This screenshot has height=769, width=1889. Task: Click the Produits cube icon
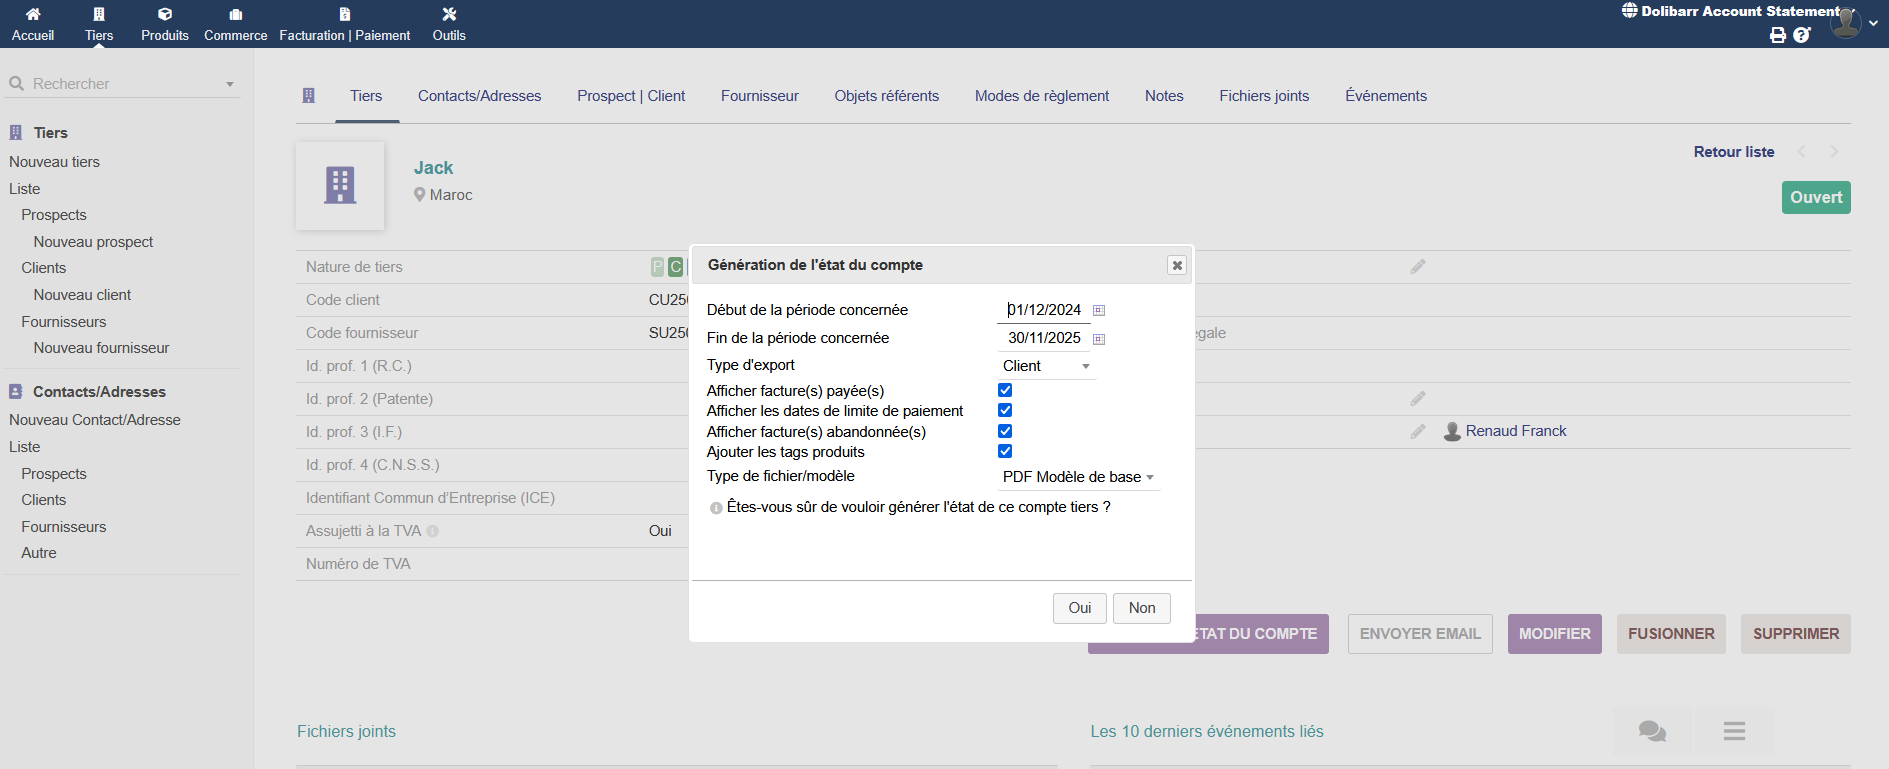coord(165,14)
